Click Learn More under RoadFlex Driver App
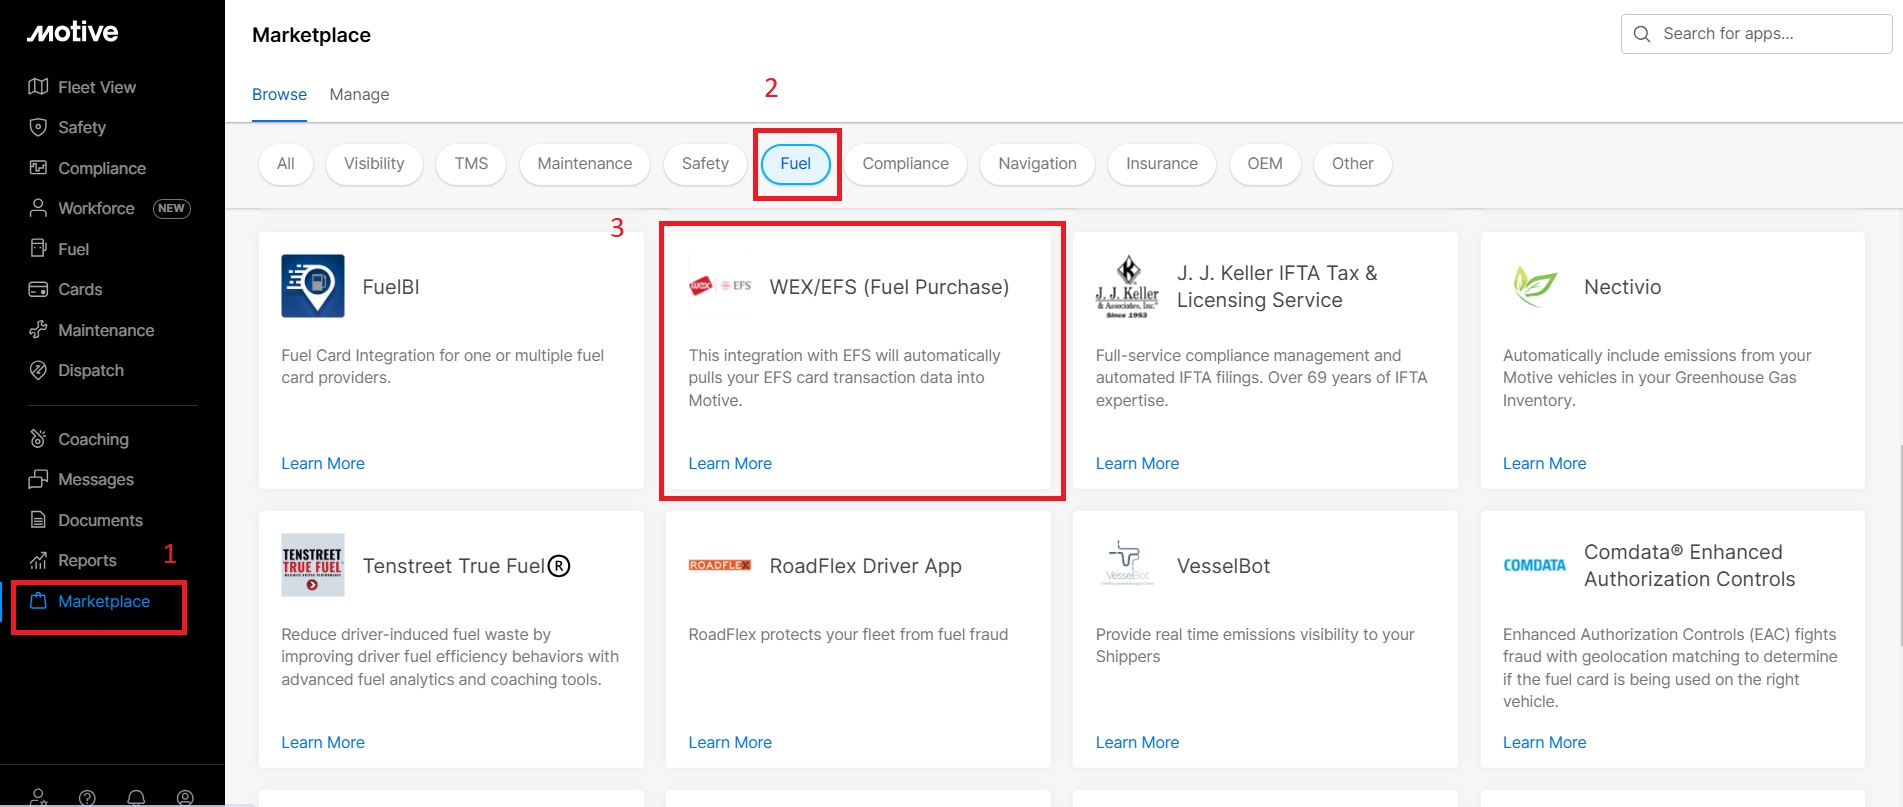The image size is (1903, 807). [x=730, y=743]
